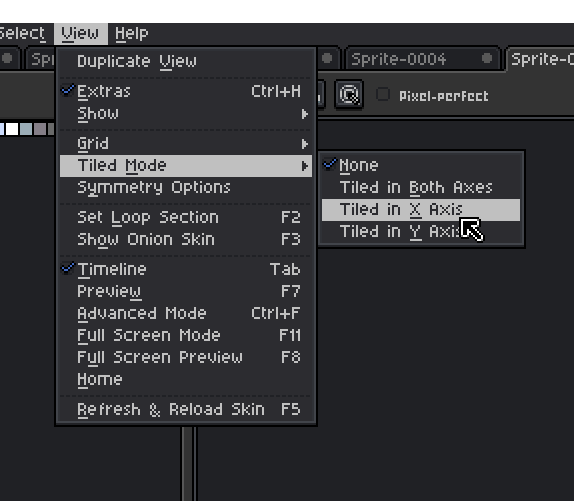Open the Help menu
This screenshot has height=501, width=574.
coord(132,34)
